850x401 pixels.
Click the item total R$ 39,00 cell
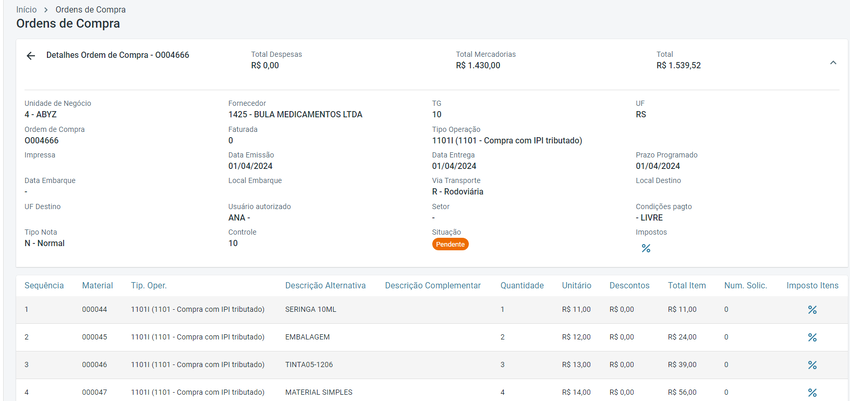pyautogui.click(x=682, y=365)
